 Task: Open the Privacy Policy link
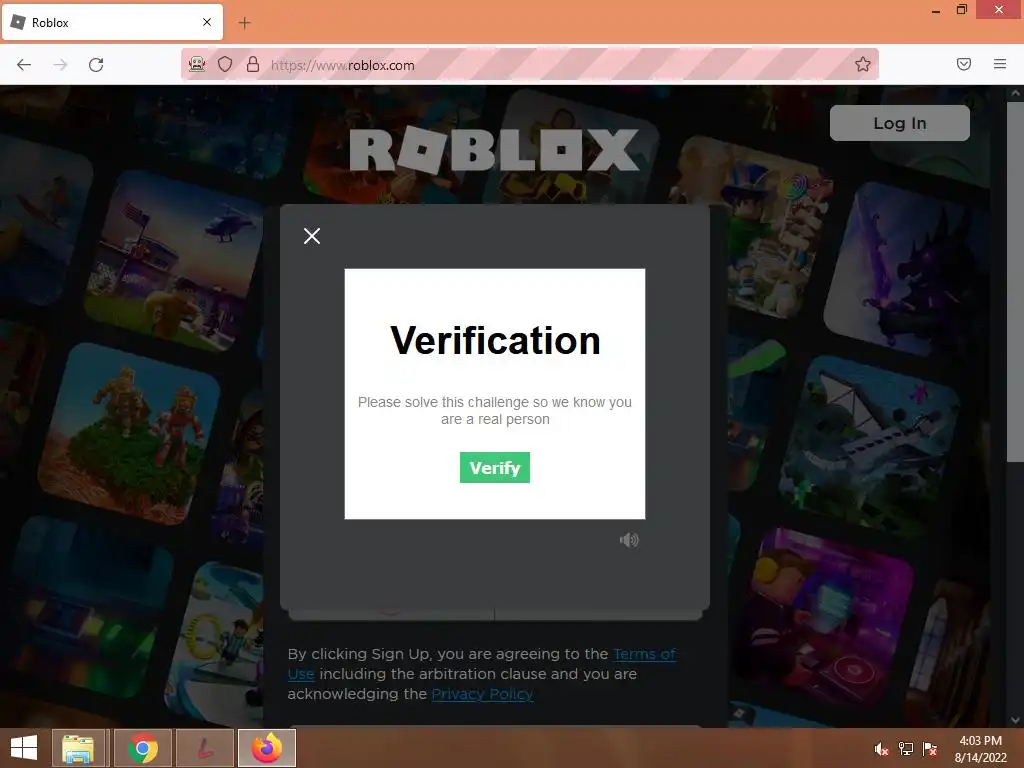482,694
